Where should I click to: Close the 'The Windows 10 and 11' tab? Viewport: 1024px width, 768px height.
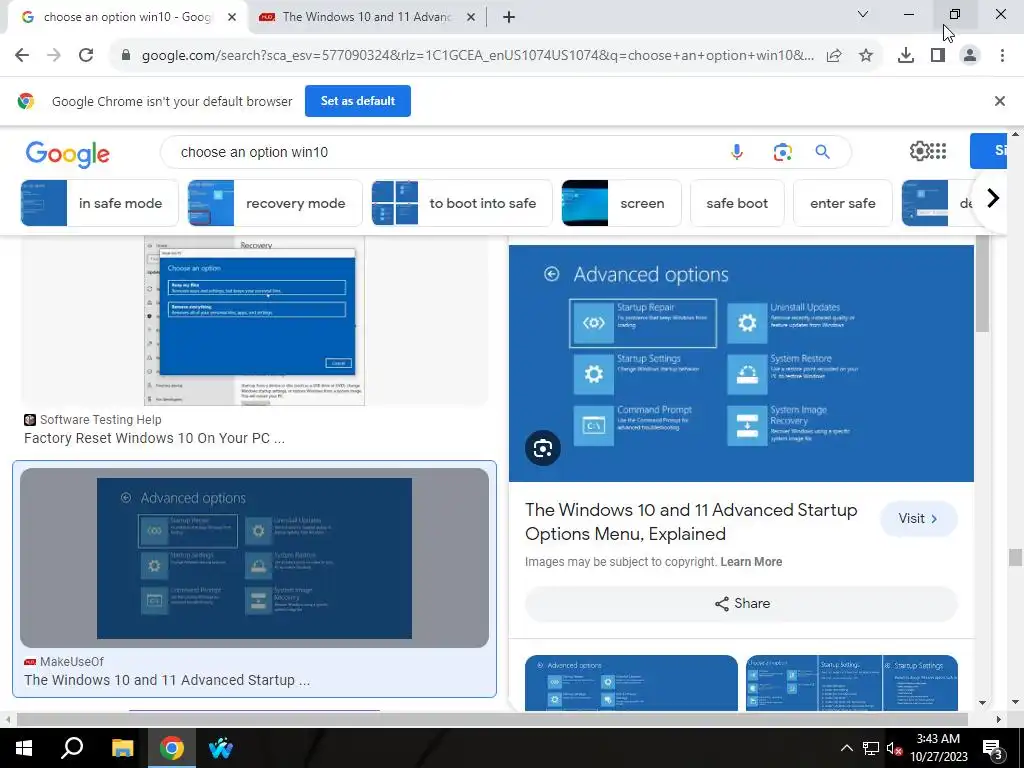[471, 18]
